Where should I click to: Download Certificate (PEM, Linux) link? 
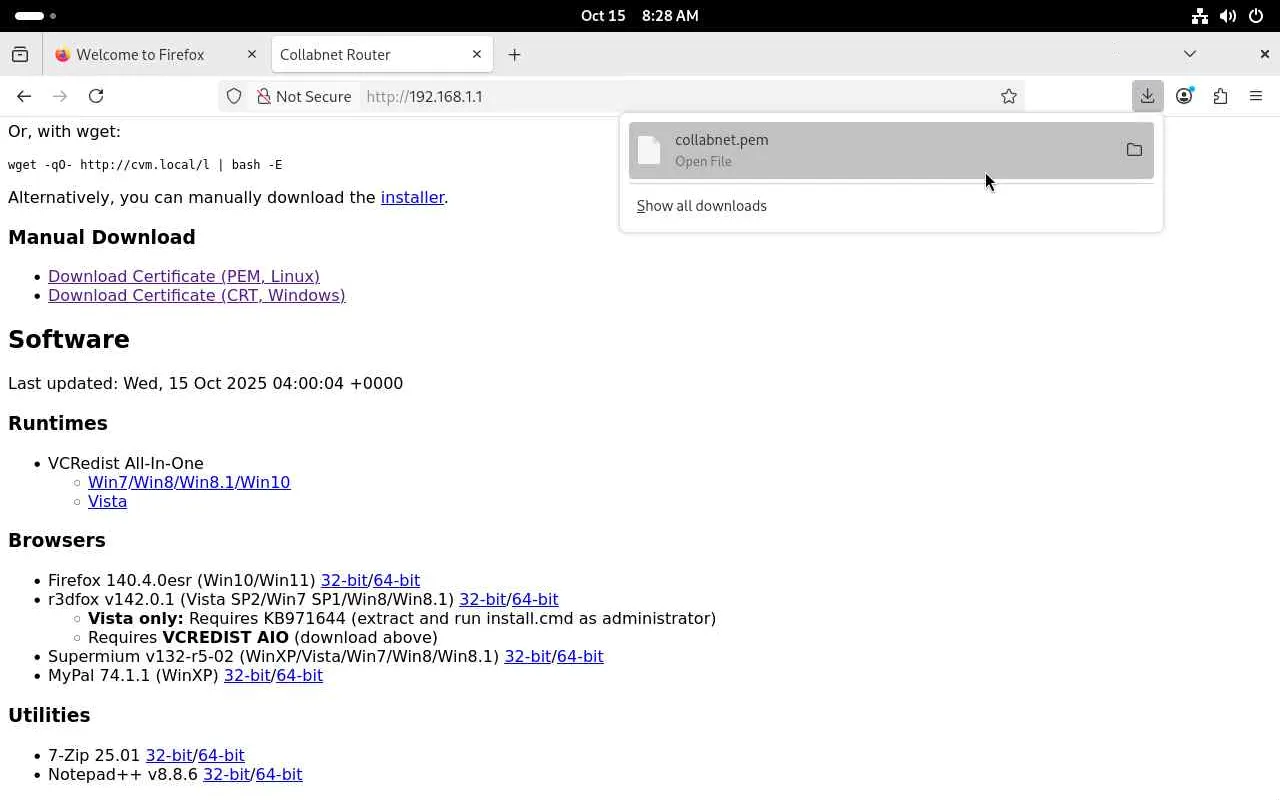(184, 276)
